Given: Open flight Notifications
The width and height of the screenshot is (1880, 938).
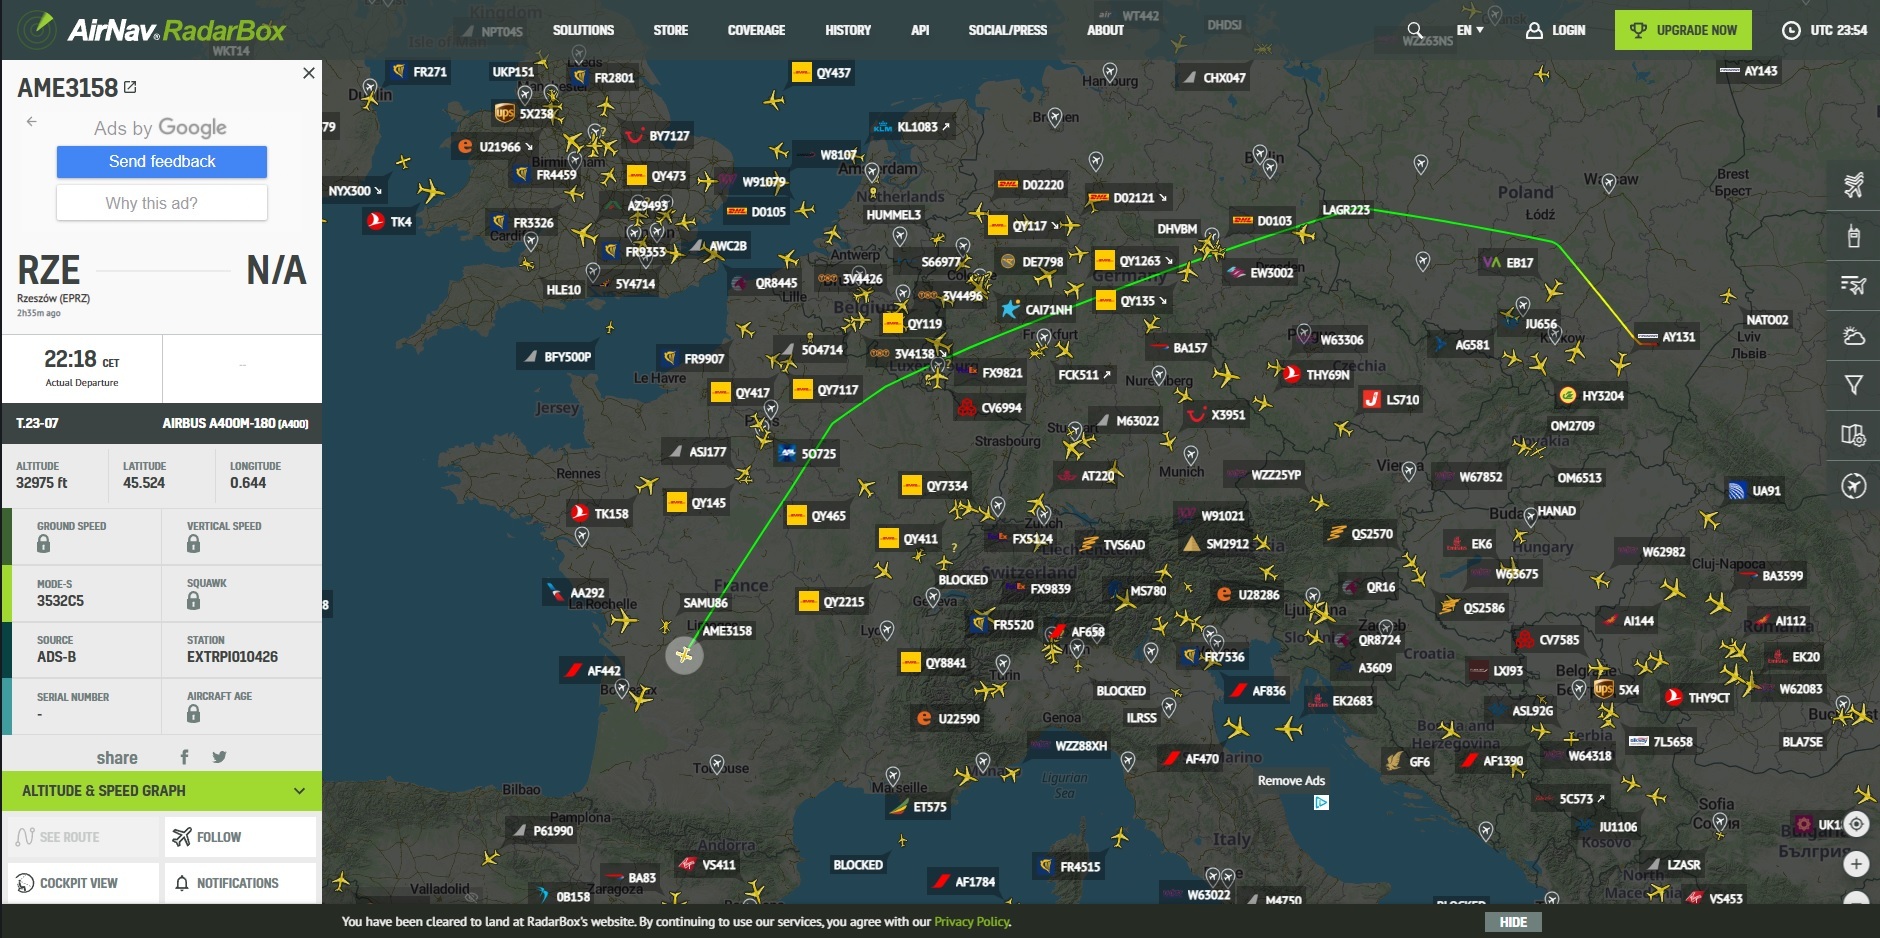Looking at the screenshot, I should click(x=240, y=883).
